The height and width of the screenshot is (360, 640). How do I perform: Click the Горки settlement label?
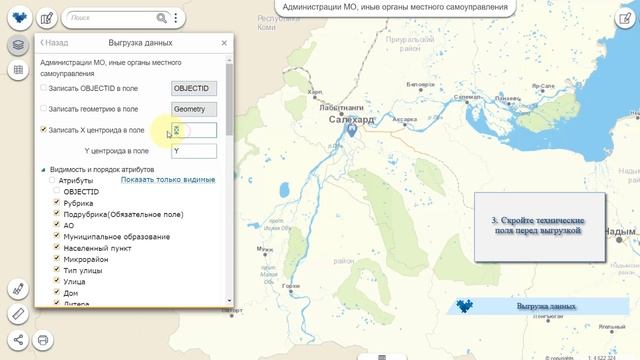pos(291,286)
